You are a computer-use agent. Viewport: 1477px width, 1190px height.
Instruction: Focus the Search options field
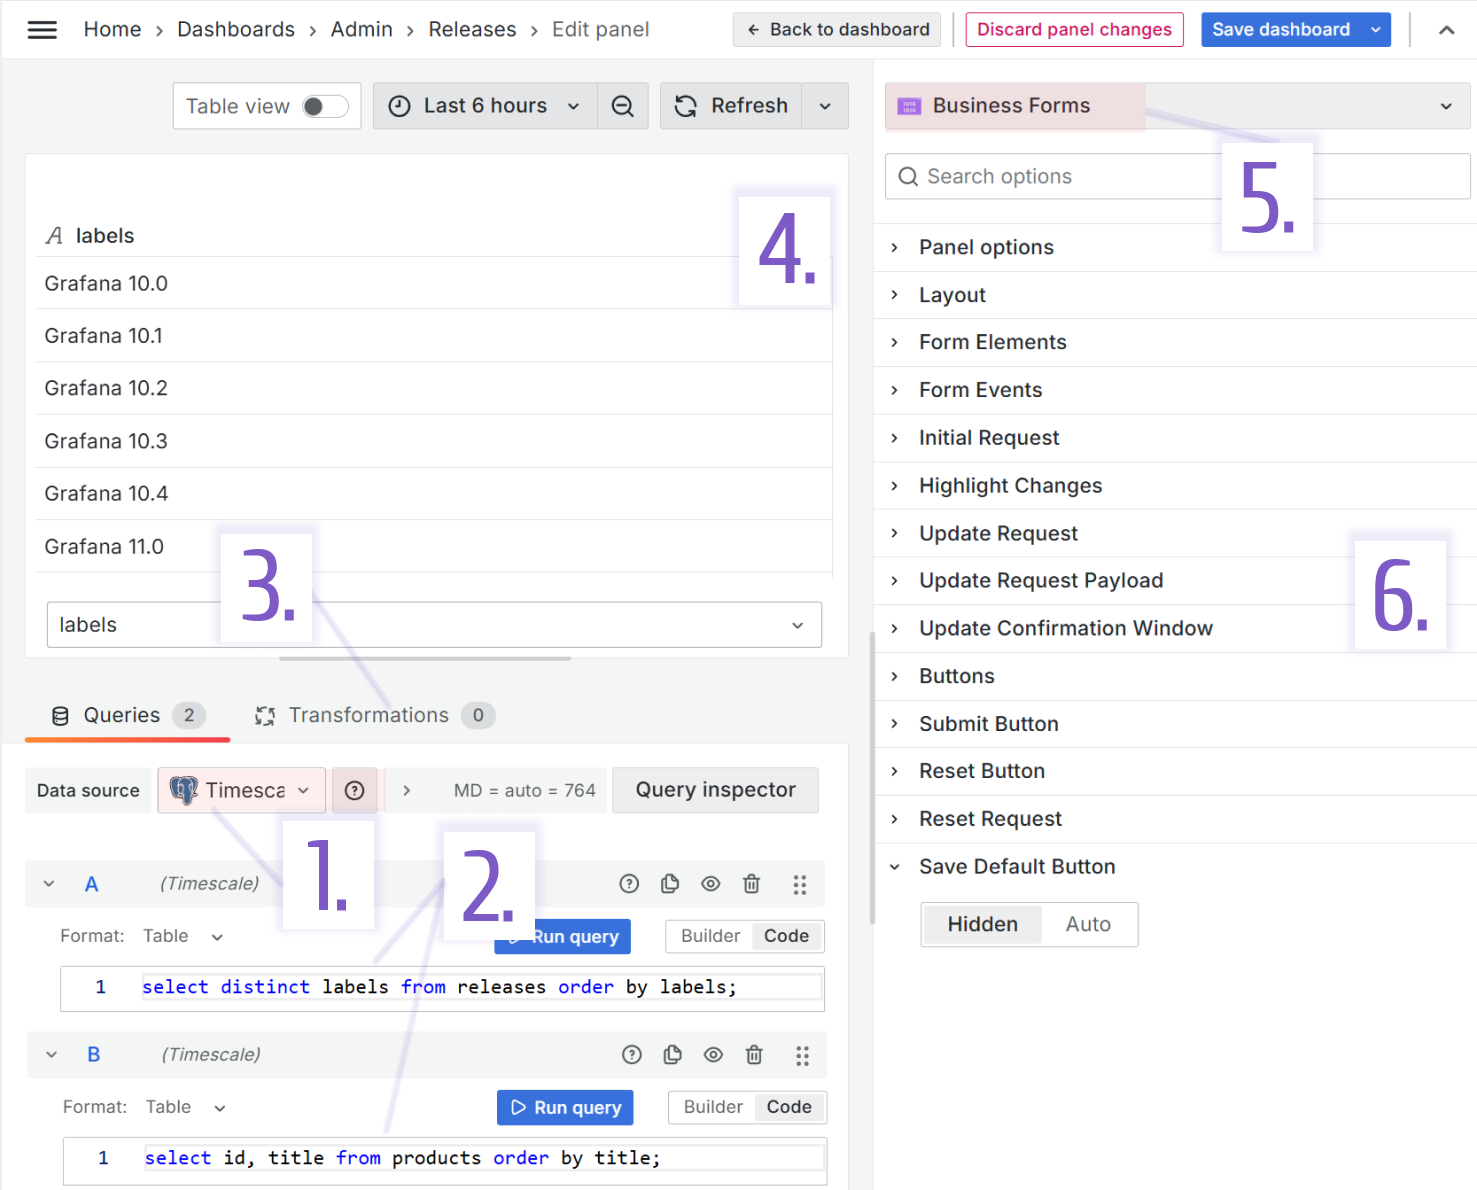[x=1177, y=177]
